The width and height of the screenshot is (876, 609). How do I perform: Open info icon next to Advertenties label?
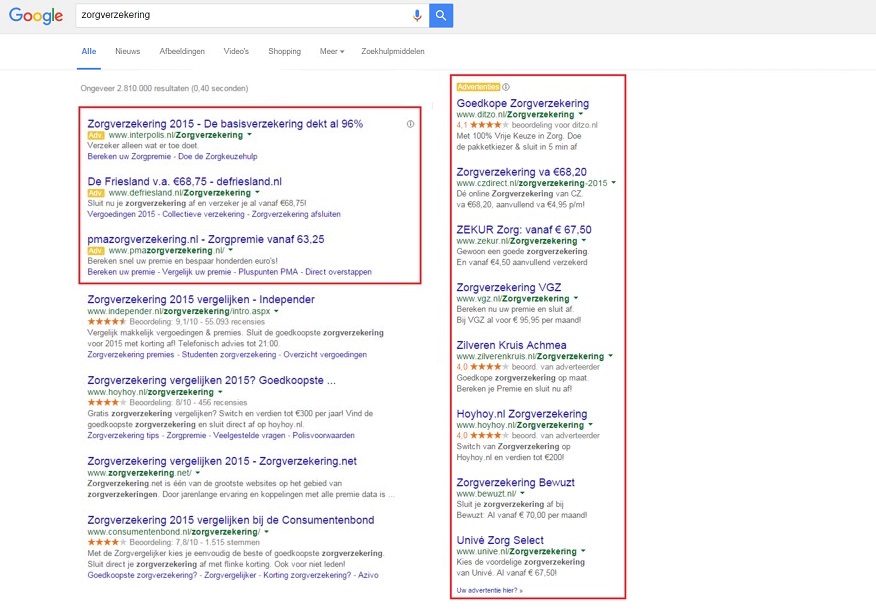coord(506,87)
